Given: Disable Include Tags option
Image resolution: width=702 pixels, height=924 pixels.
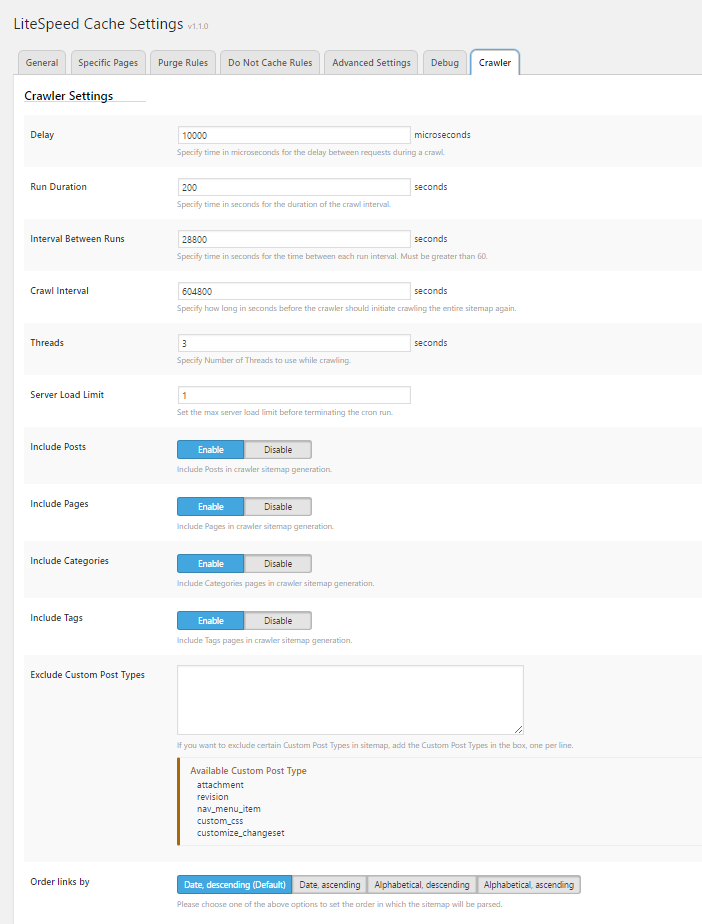Looking at the screenshot, I should (278, 621).
